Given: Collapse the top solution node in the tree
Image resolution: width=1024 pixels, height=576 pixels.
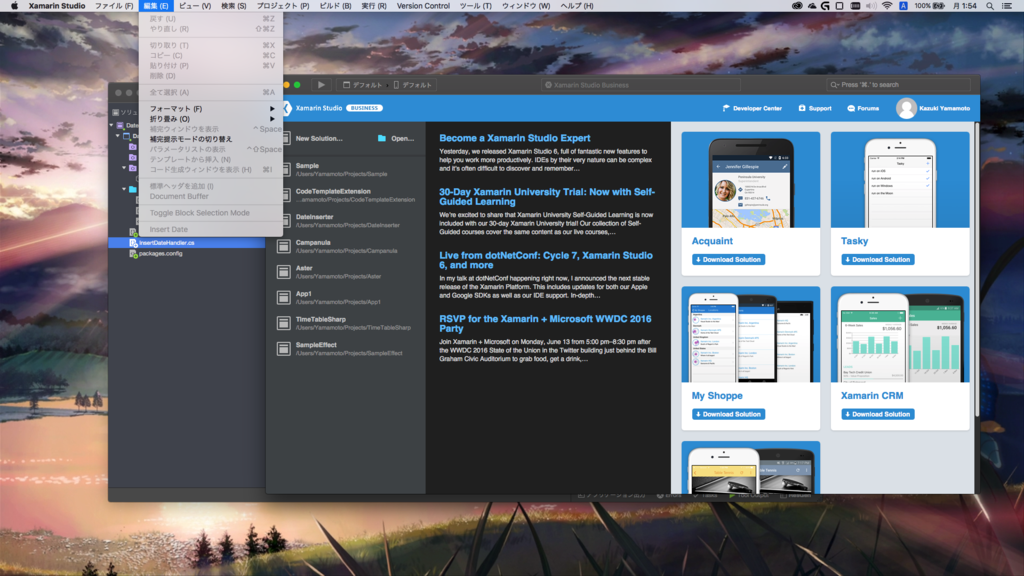Looking at the screenshot, I should [x=112, y=125].
